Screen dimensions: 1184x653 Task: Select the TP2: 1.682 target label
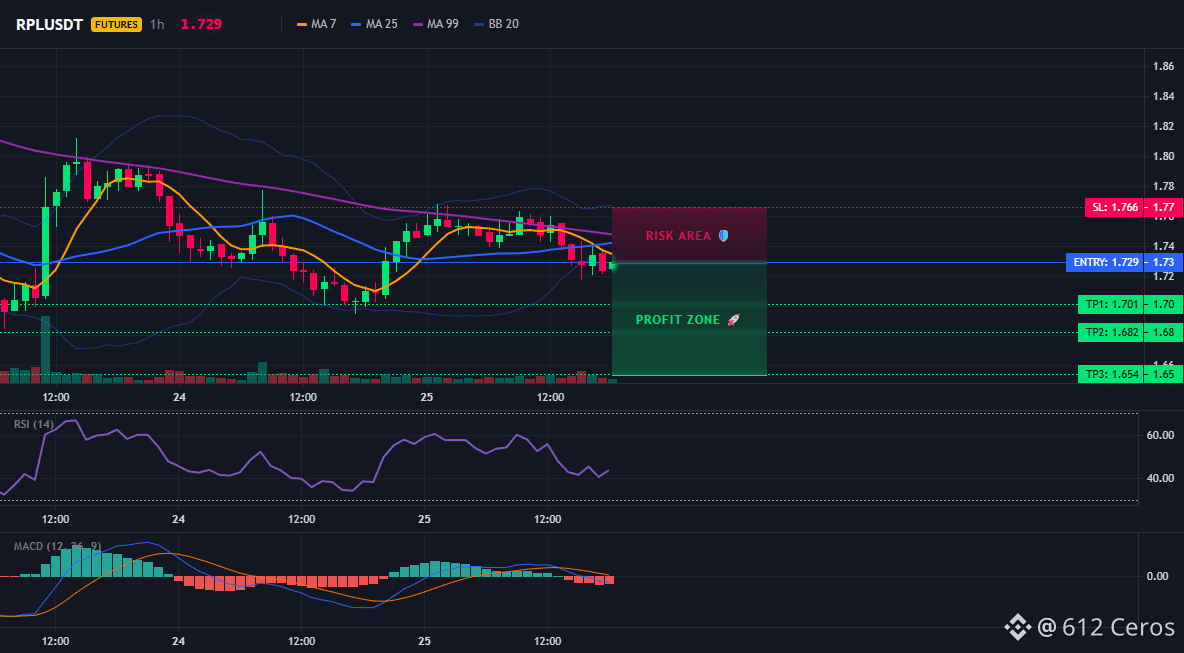click(x=1111, y=332)
